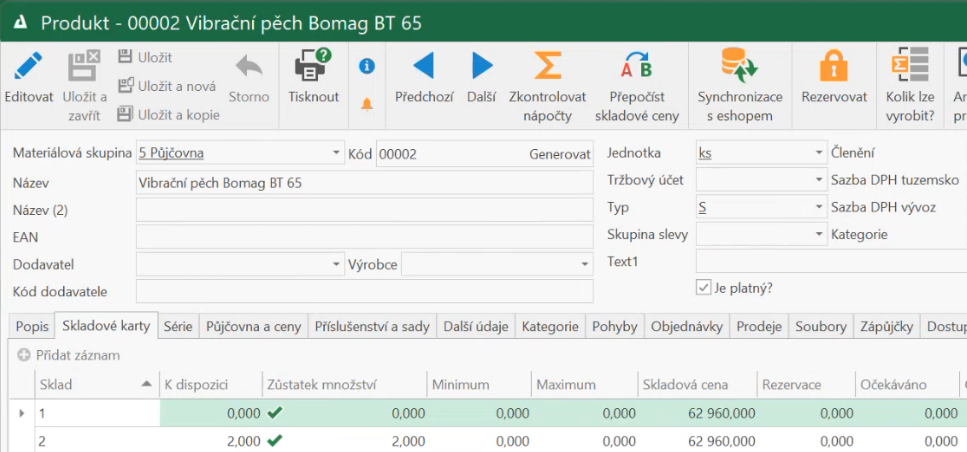The height and width of the screenshot is (452, 967).
Task: Click the application logo in title bar
Action: tap(20, 22)
